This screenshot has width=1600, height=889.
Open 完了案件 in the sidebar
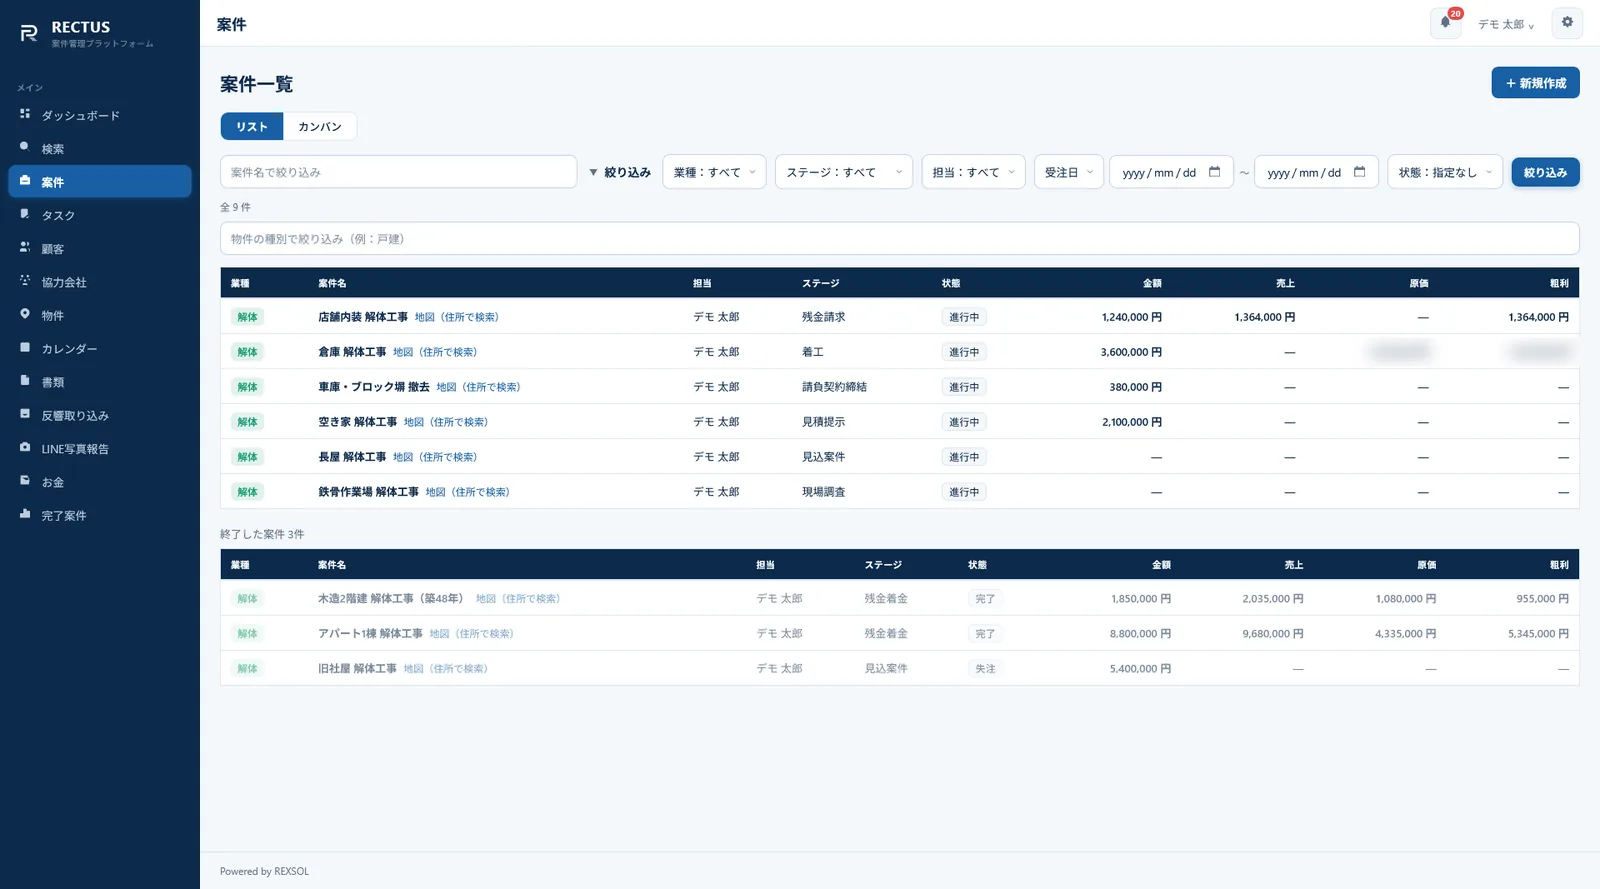pos(100,515)
